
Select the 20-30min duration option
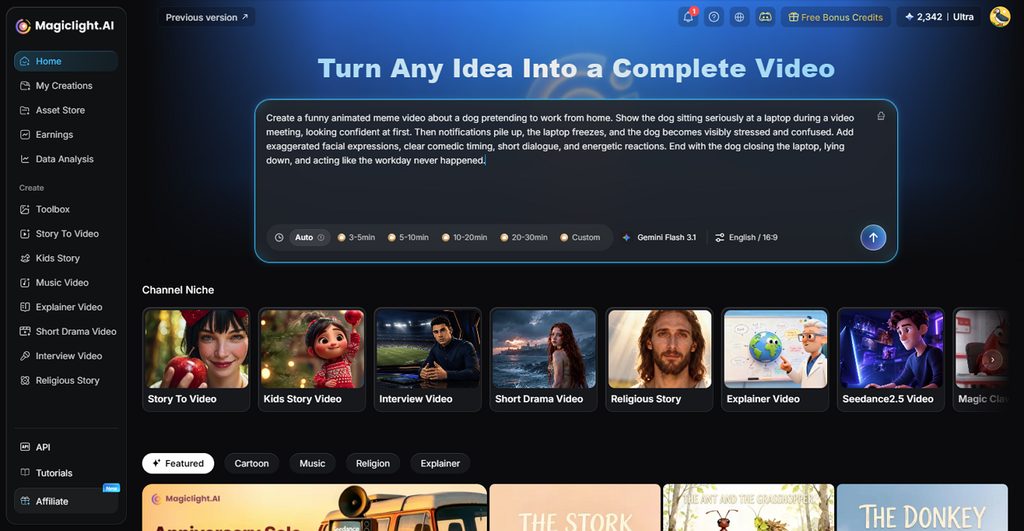pyautogui.click(x=524, y=238)
